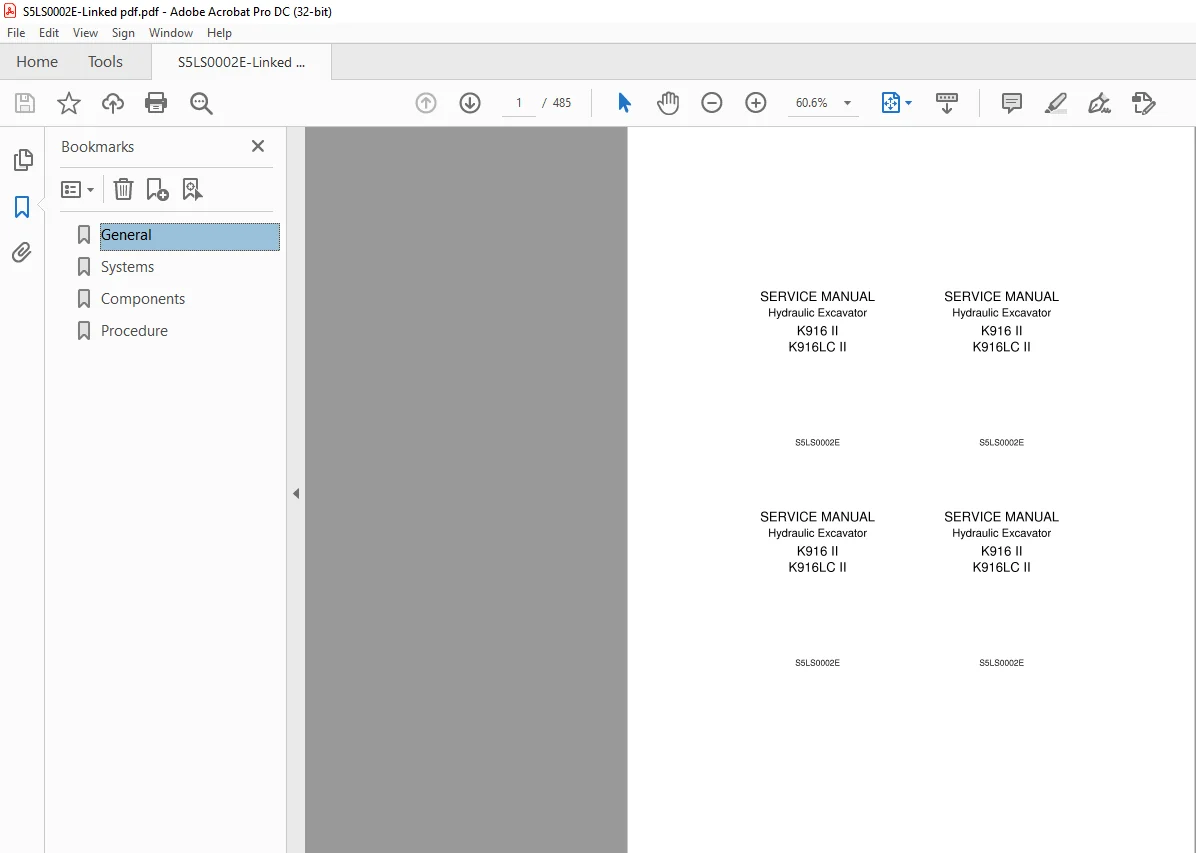Switch to the Tools tab
1196x853 pixels.
click(x=105, y=62)
